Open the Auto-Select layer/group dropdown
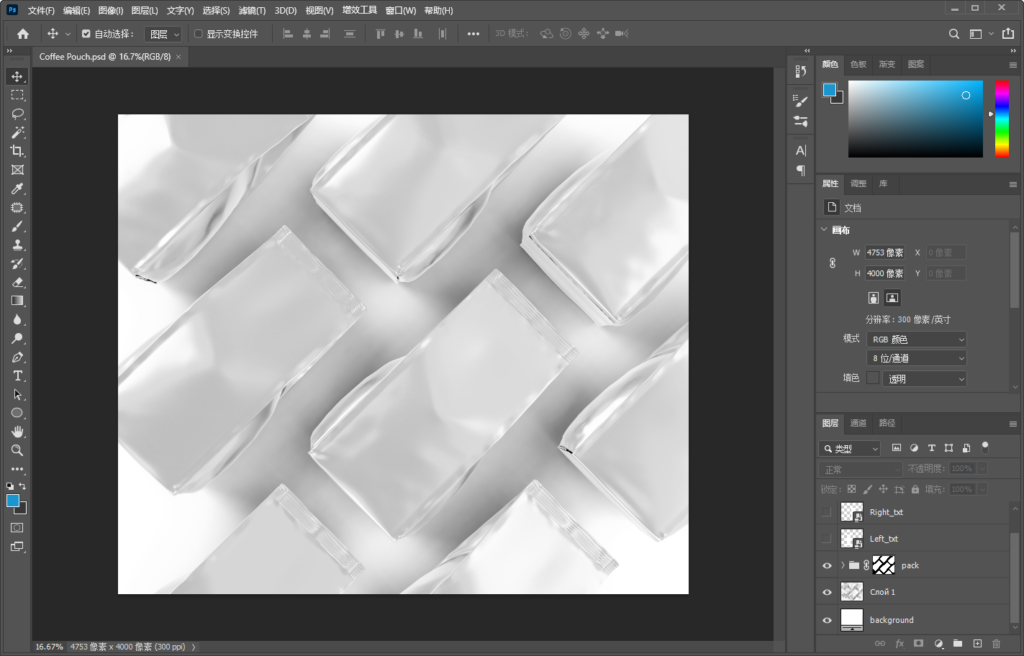This screenshot has height=656, width=1024. coord(163,34)
